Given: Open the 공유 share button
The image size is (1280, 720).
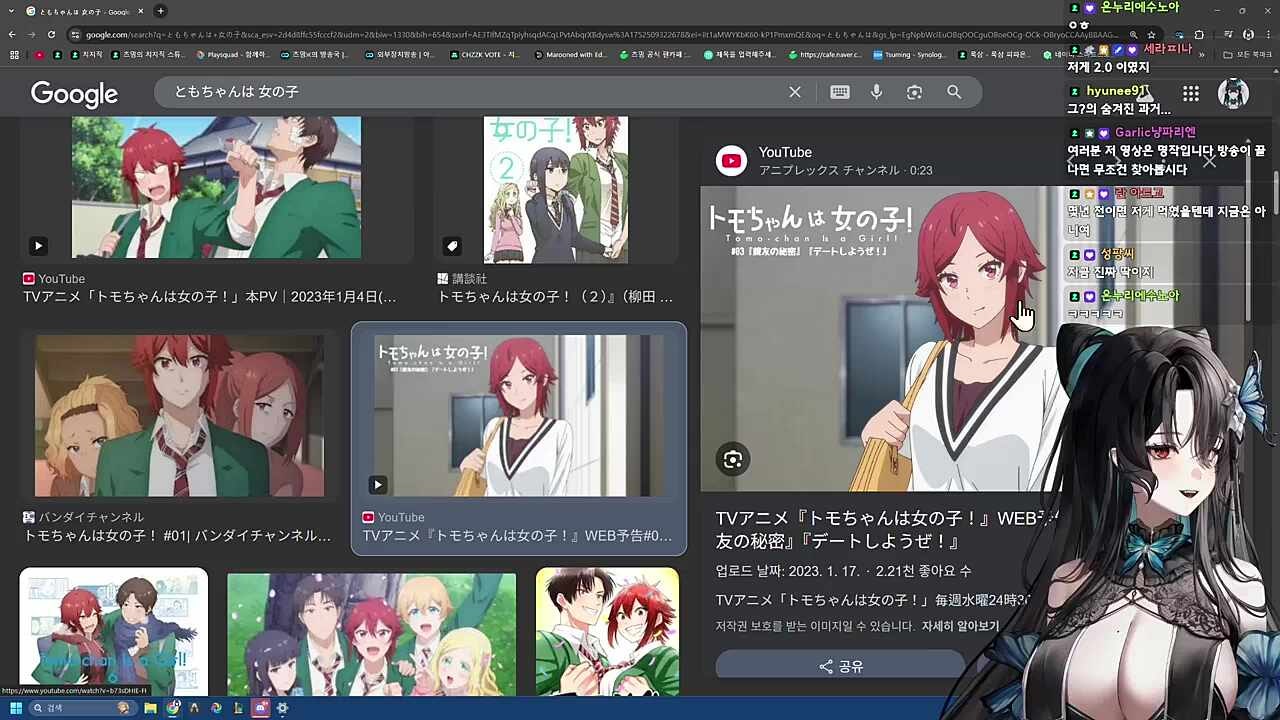Looking at the screenshot, I should click(x=840, y=666).
